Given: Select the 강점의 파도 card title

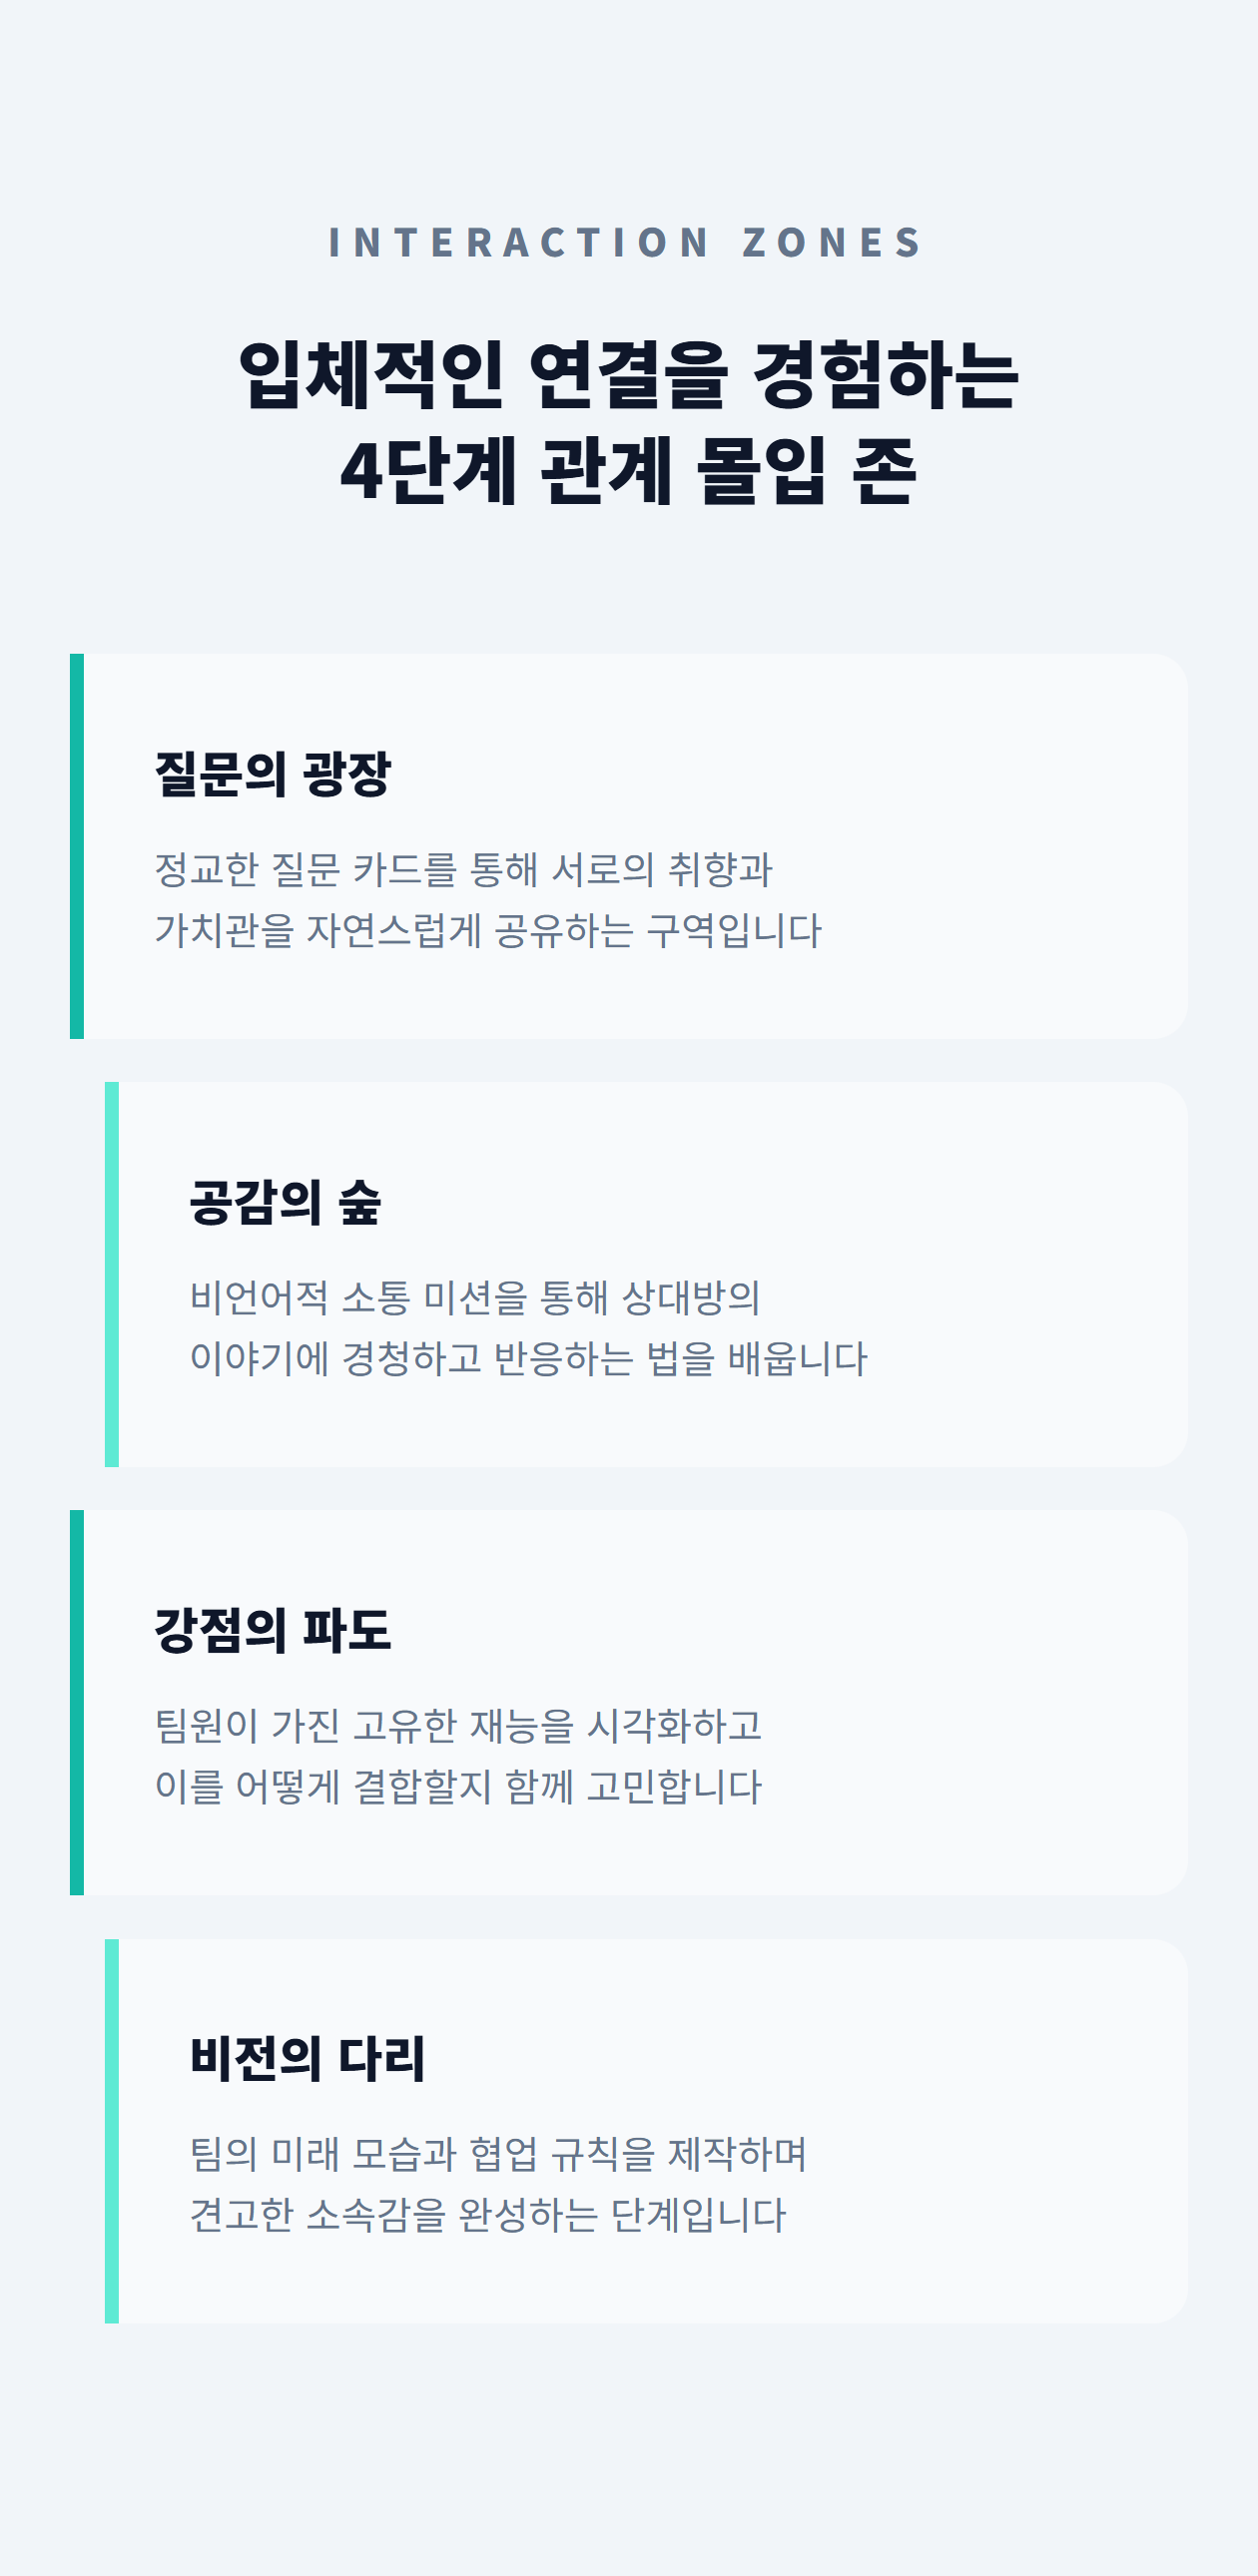Looking at the screenshot, I should (x=272, y=1630).
